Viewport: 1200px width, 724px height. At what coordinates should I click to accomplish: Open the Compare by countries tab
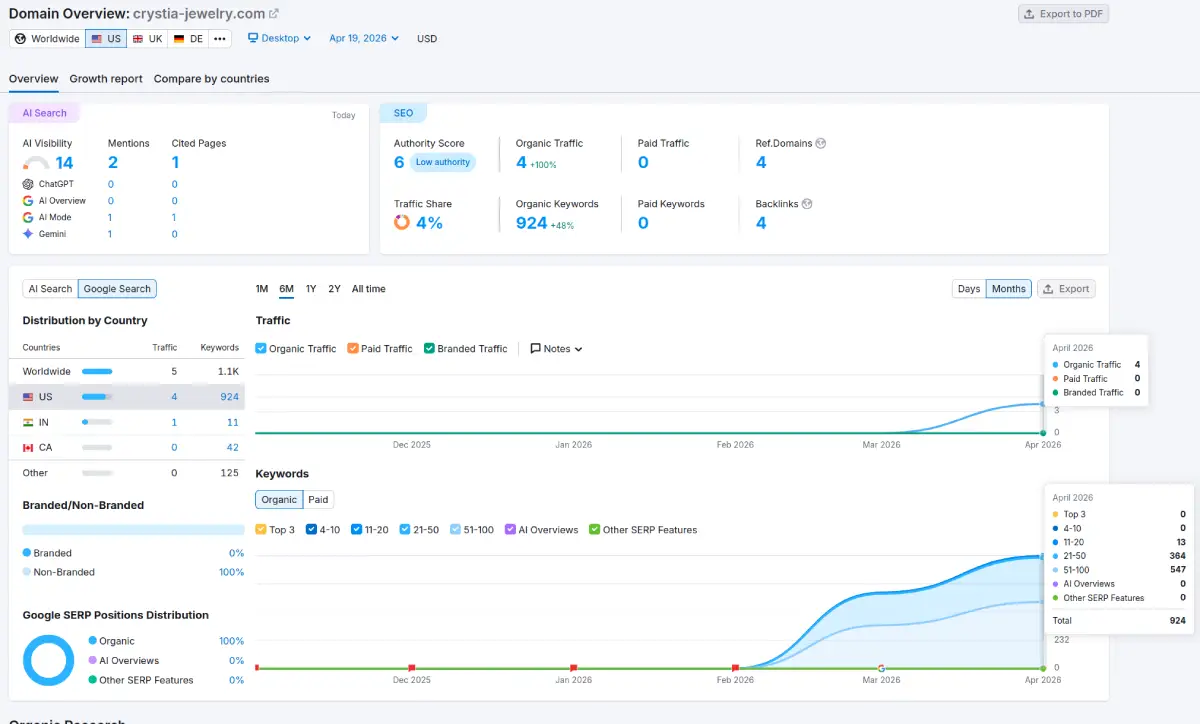(x=211, y=78)
